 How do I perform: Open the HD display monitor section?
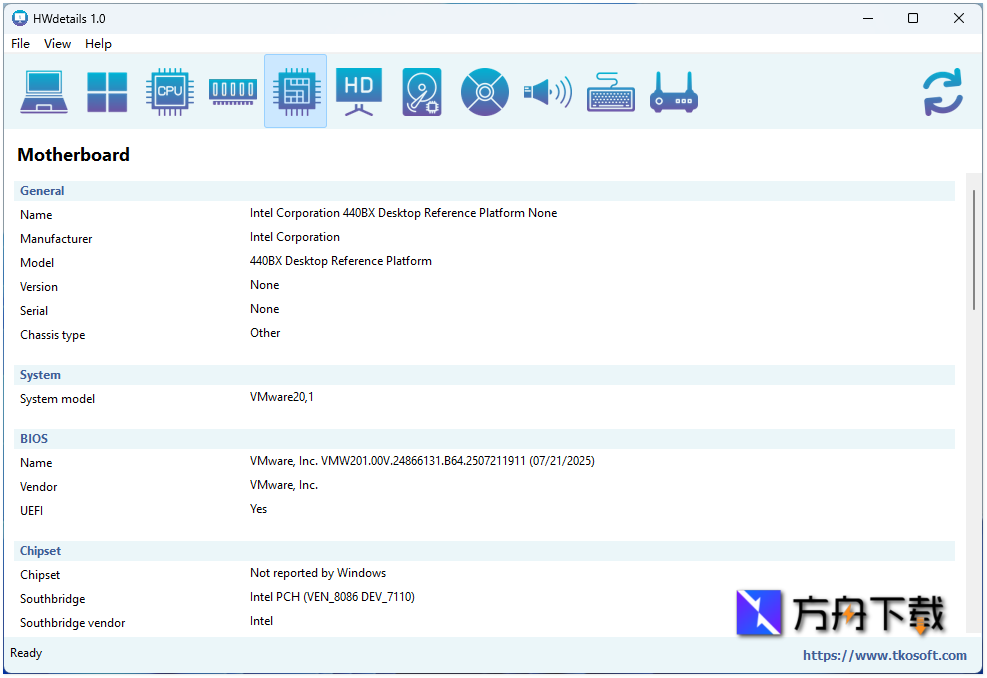click(359, 92)
